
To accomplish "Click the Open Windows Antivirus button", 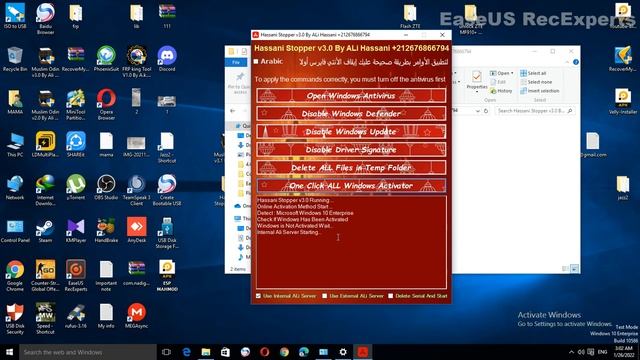I will click(x=351, y=96).
